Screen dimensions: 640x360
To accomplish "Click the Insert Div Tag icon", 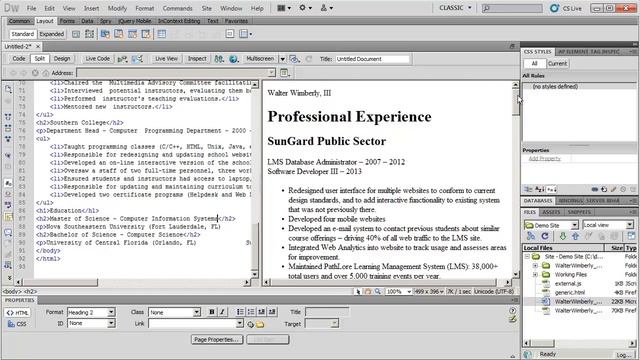I will tap(76, 34).
